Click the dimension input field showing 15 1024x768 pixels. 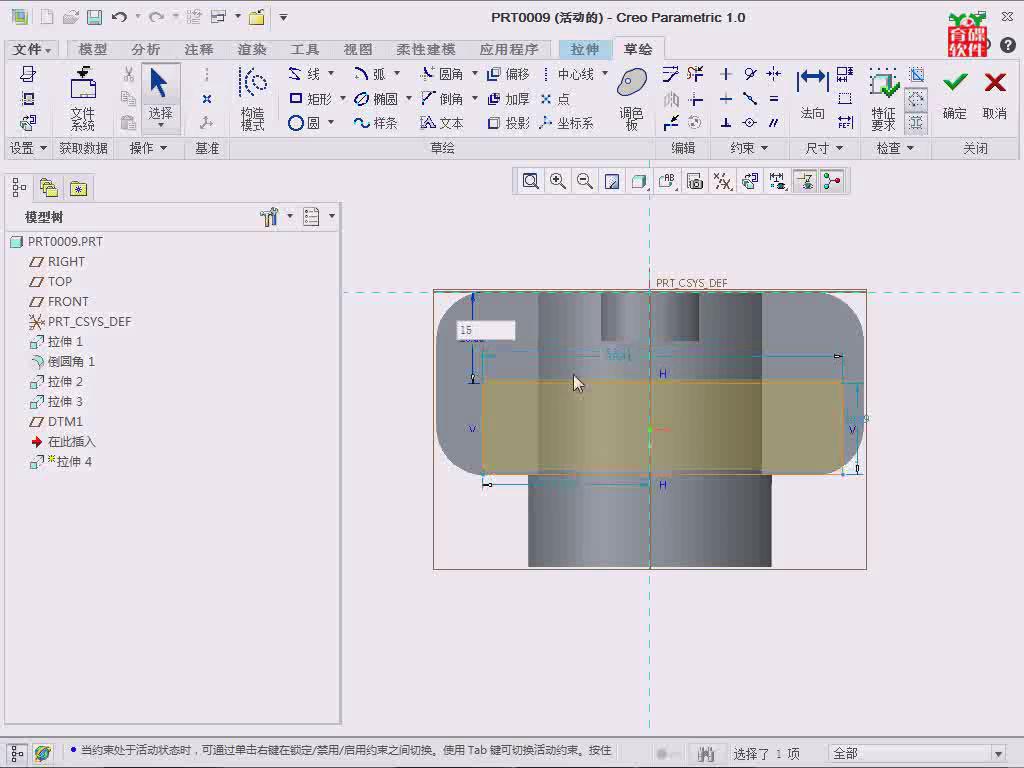[485, 330]
